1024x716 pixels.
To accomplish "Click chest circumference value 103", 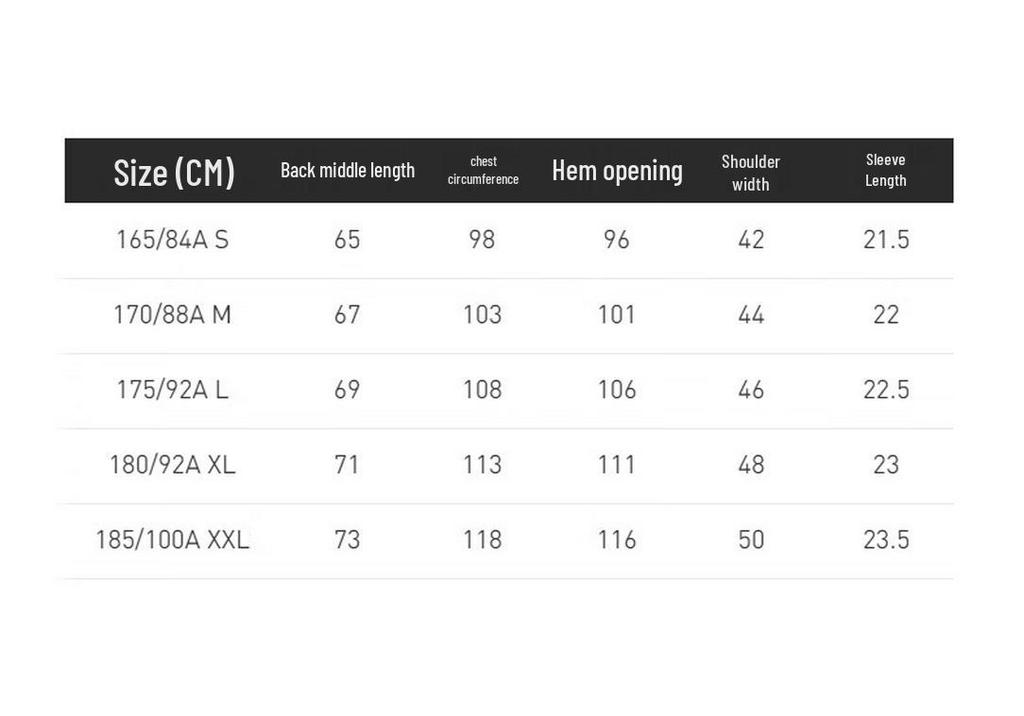I will (483, 315).
